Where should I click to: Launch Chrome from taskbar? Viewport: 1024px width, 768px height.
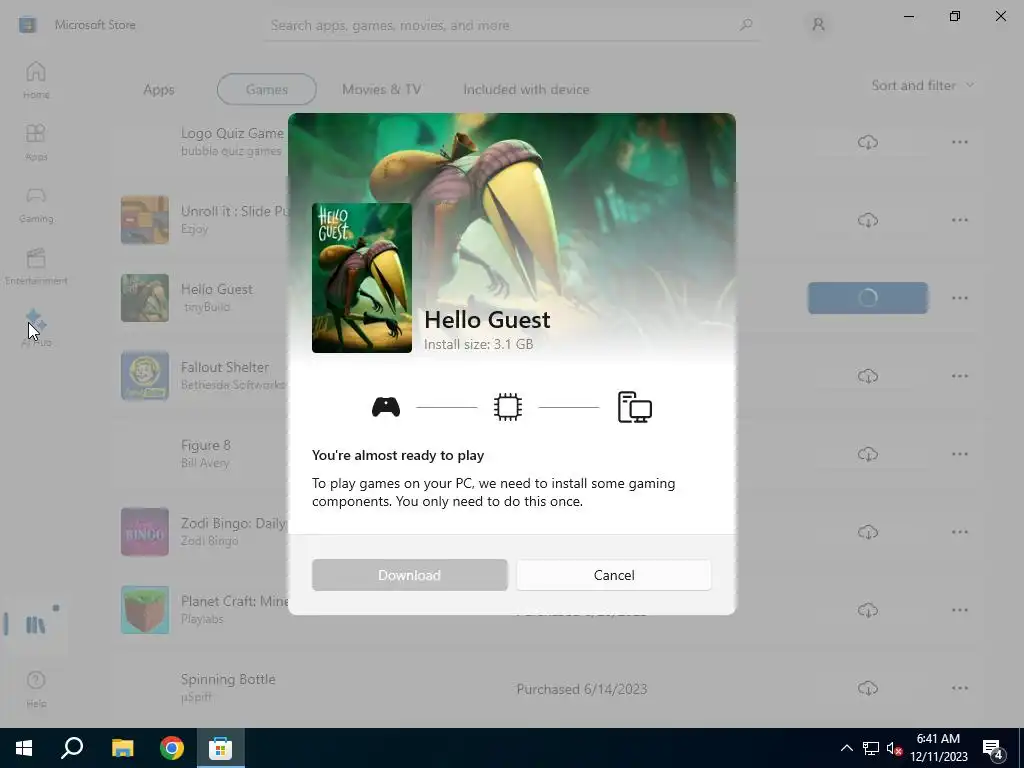172,748
